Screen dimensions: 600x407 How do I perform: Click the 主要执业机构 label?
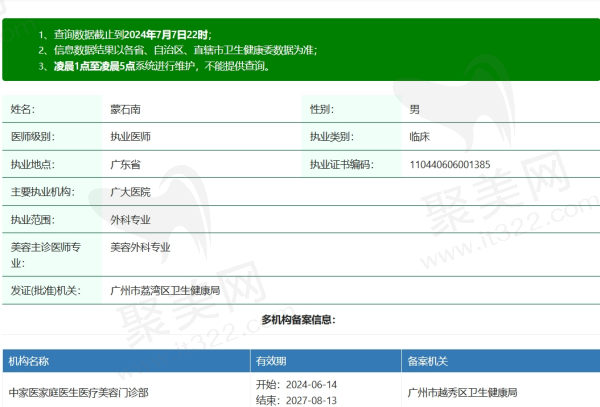(42, 192)
